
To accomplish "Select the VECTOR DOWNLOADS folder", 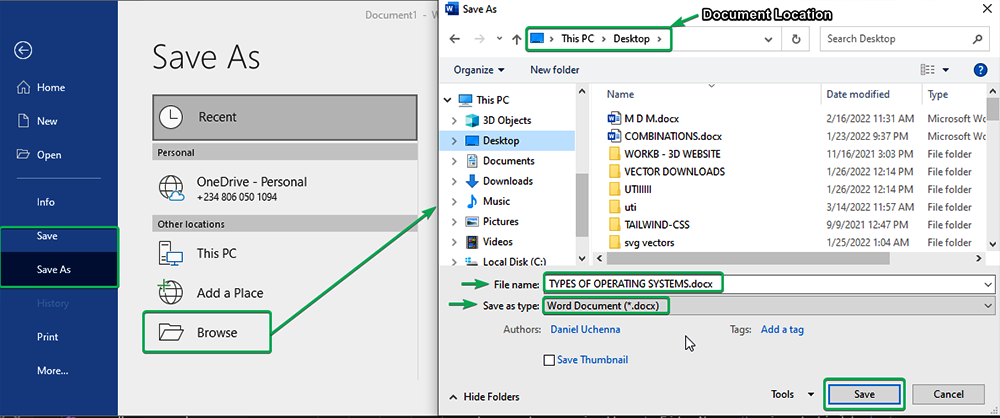I will 675,172.
